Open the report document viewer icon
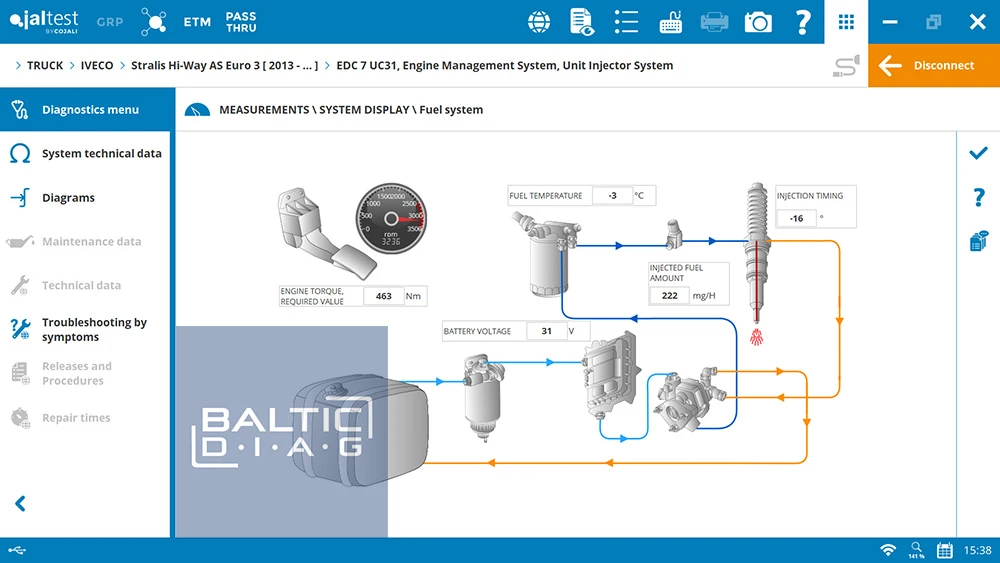 tap(582, 22)
